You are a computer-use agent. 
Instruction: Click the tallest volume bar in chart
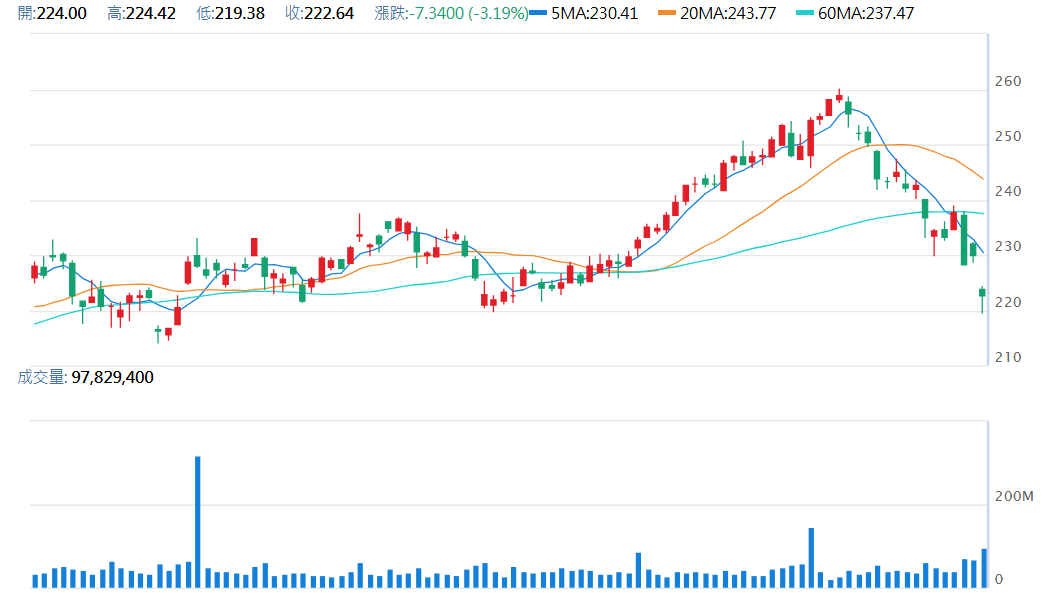click(x=198, y=520)
